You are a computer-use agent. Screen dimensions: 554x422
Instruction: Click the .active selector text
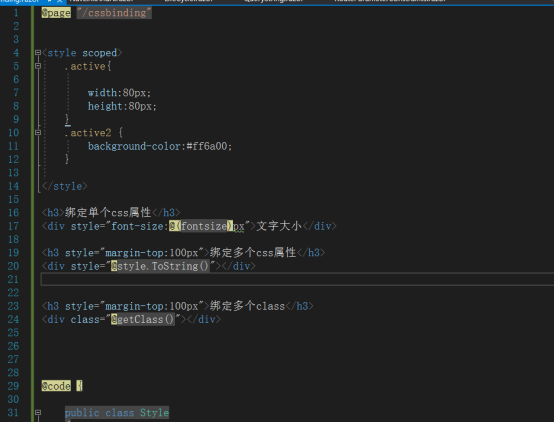(85, 66)
